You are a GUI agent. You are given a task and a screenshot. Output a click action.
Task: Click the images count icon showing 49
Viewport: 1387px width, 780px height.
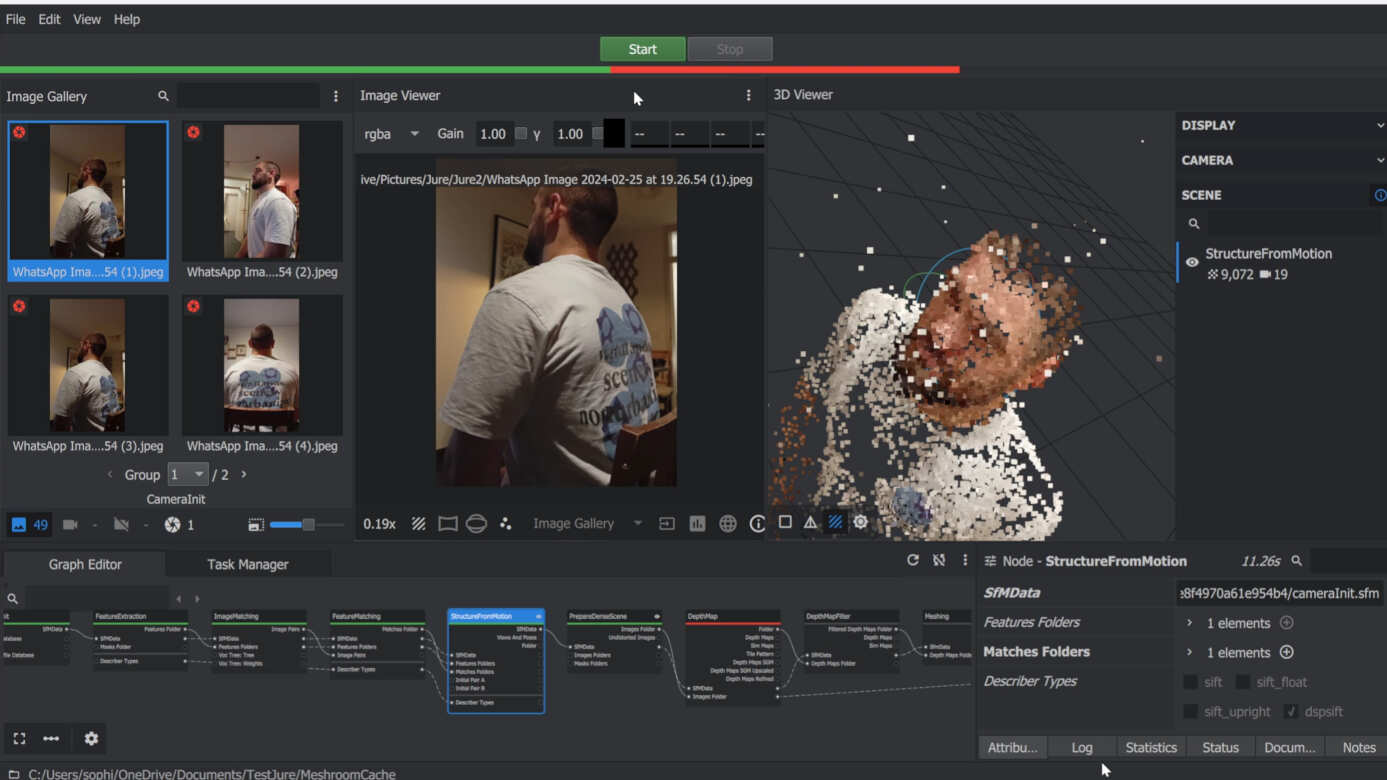click(29, 524)
